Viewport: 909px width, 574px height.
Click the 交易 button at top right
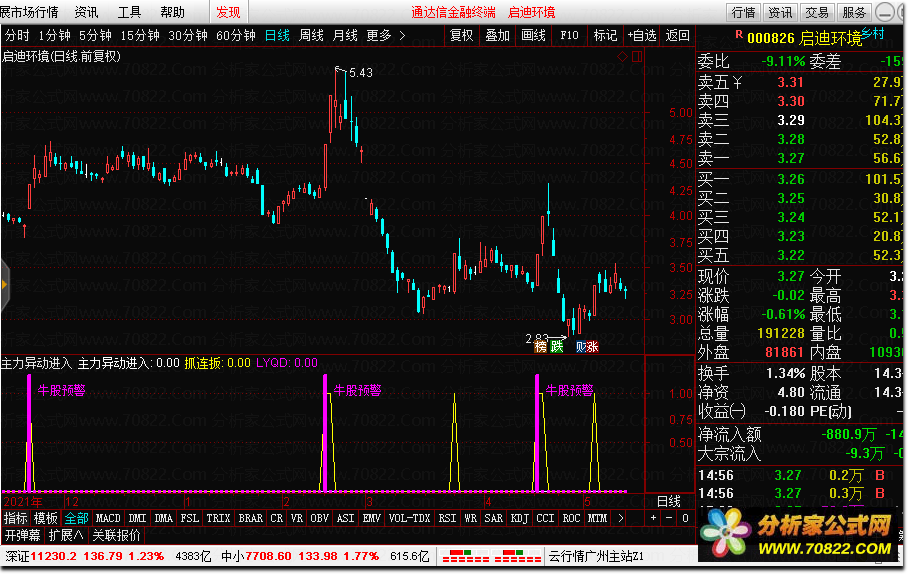coord(817,12)
